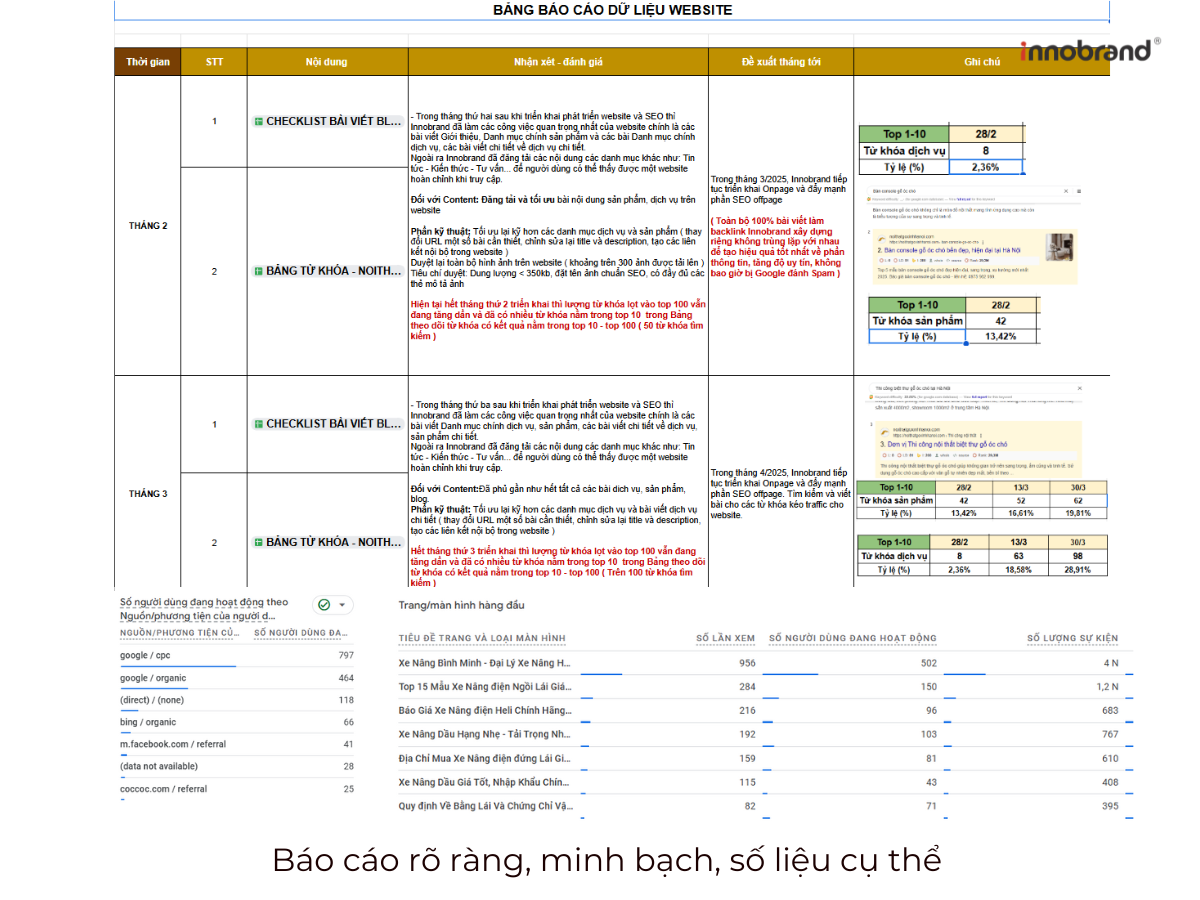Sort by 'SỐ NGƯỜI DÙNG ĐANG HOẠT ĐỘNG' header

(x=853, y=638)
